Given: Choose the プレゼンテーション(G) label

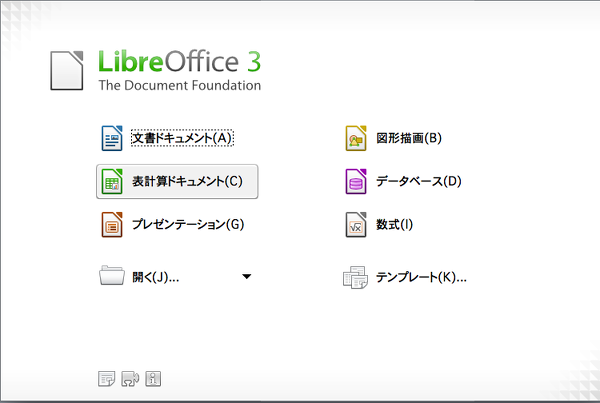Looking at the screenshot, I should [188, 225].
